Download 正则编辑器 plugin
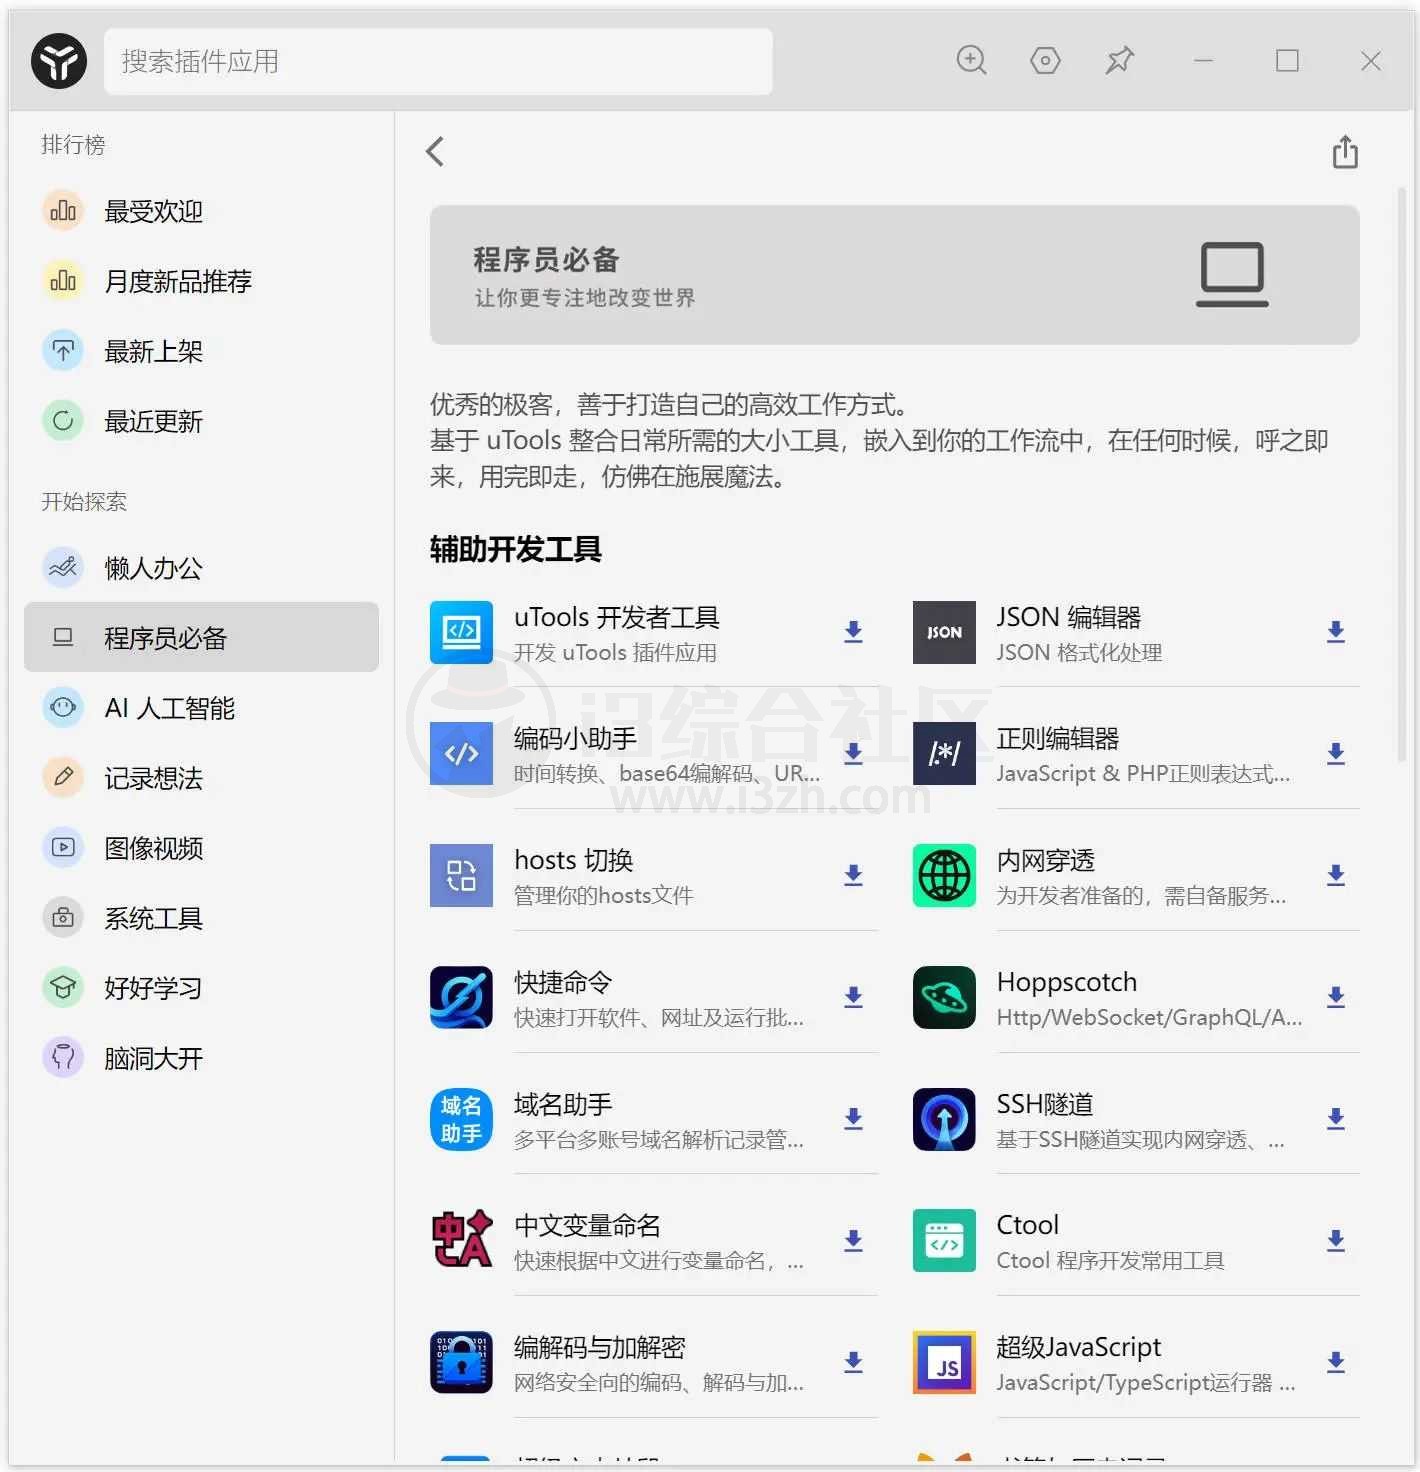This screenshot has height=1472, width=1420. (x=1336, y=754)
